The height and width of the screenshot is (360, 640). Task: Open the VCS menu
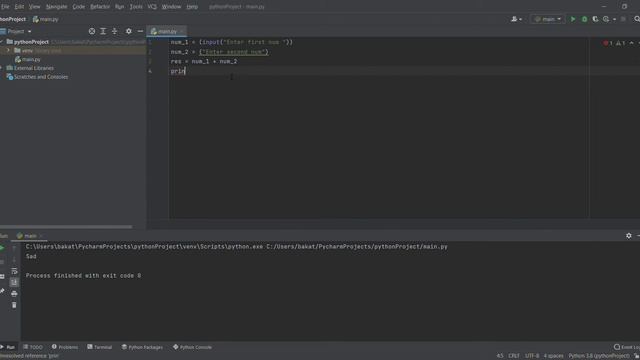pyautogui.click(x=152, y=7)
